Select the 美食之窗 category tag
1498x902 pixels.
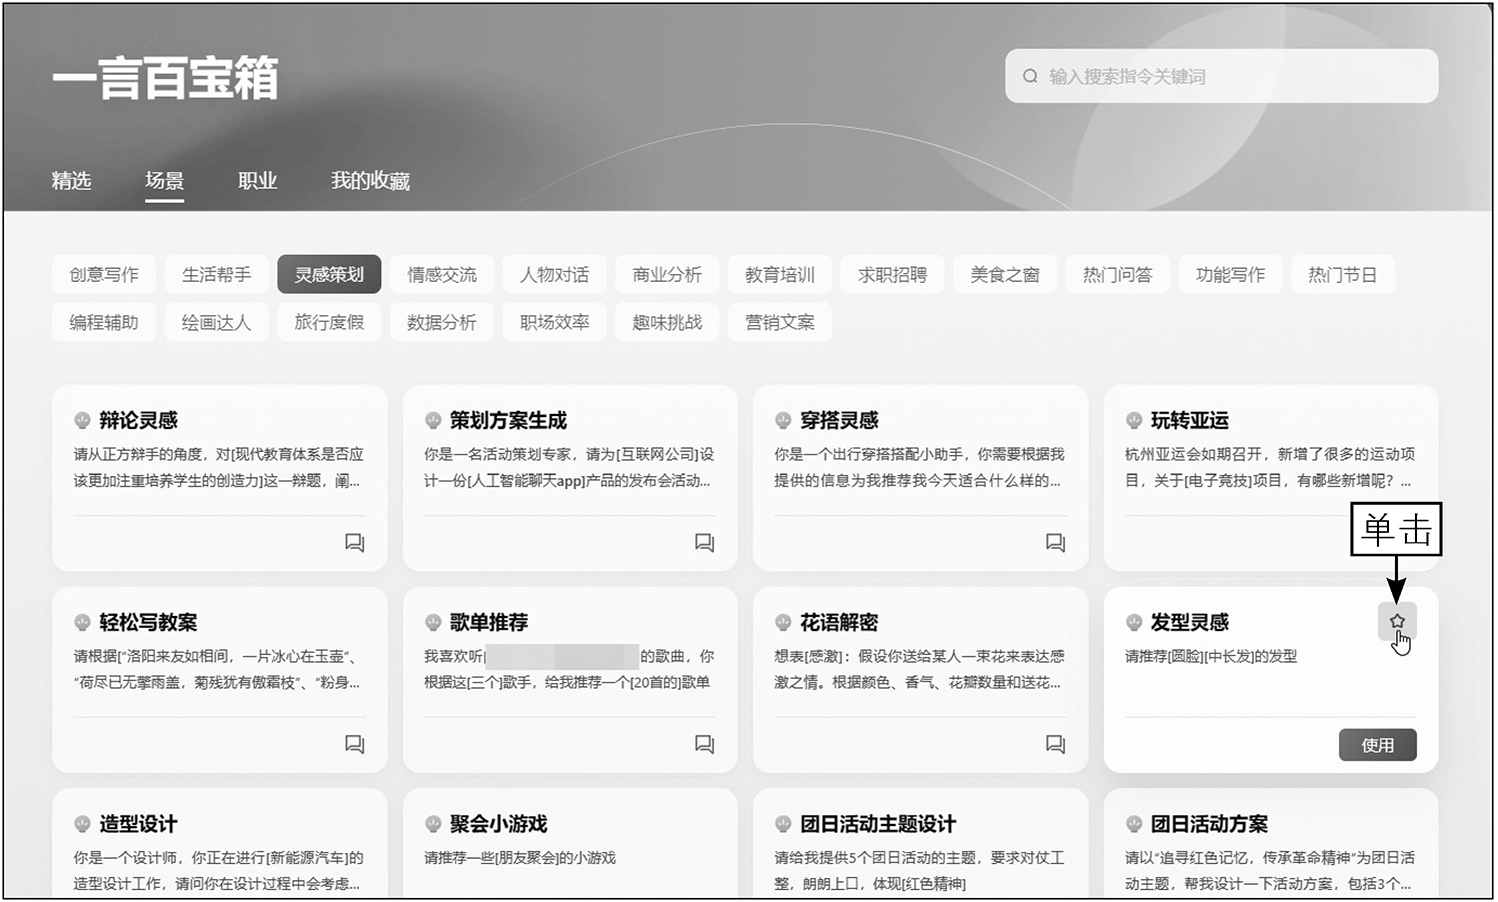point(1005,274)
